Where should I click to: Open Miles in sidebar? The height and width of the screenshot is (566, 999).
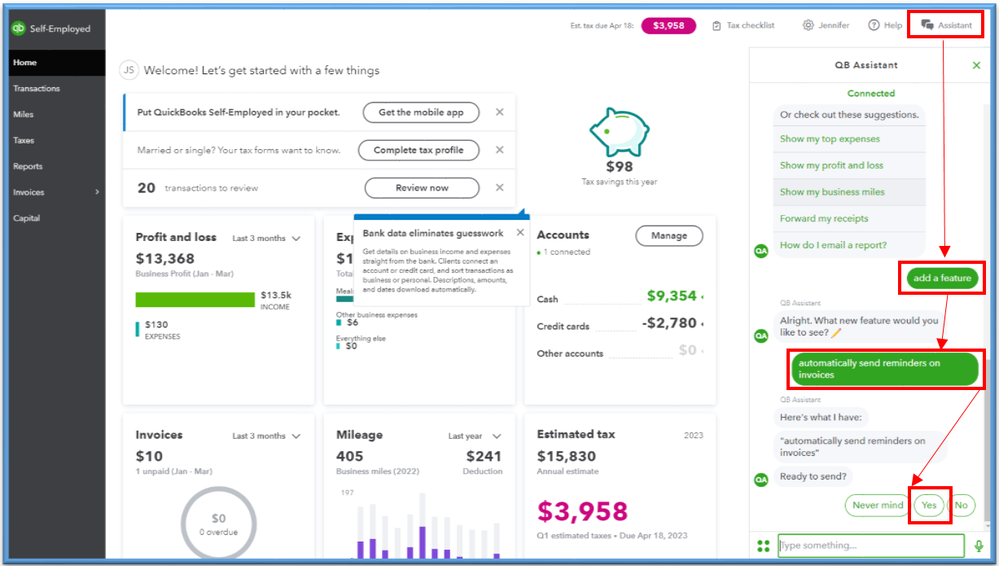click(57, 114)
